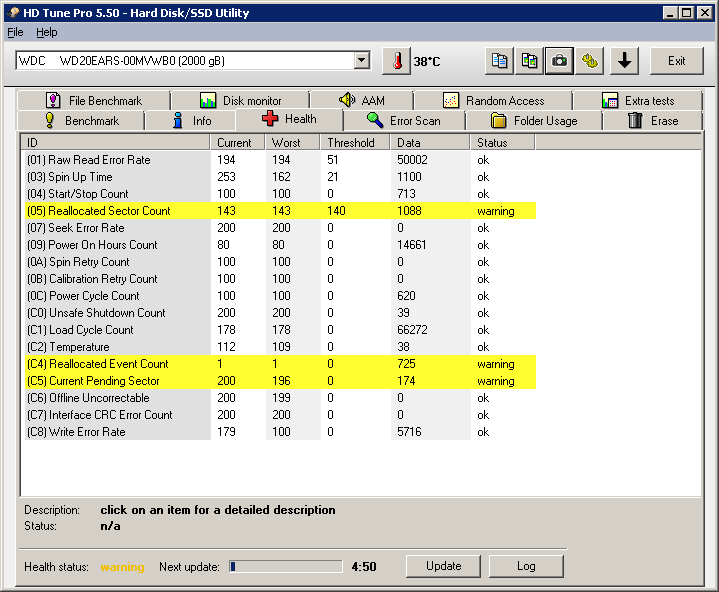Image resolution: width=719 pixels, height=592 pixels.
Task: Select the (09) Power On Hours Count row
Action: coord(280,244)
